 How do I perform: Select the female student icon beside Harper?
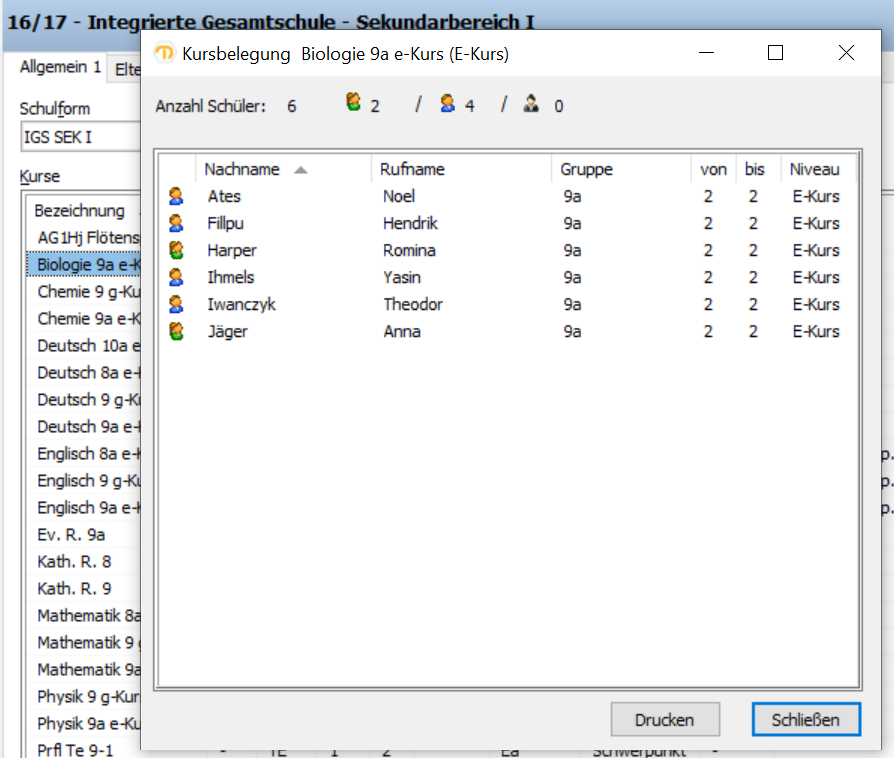(176, 251)
